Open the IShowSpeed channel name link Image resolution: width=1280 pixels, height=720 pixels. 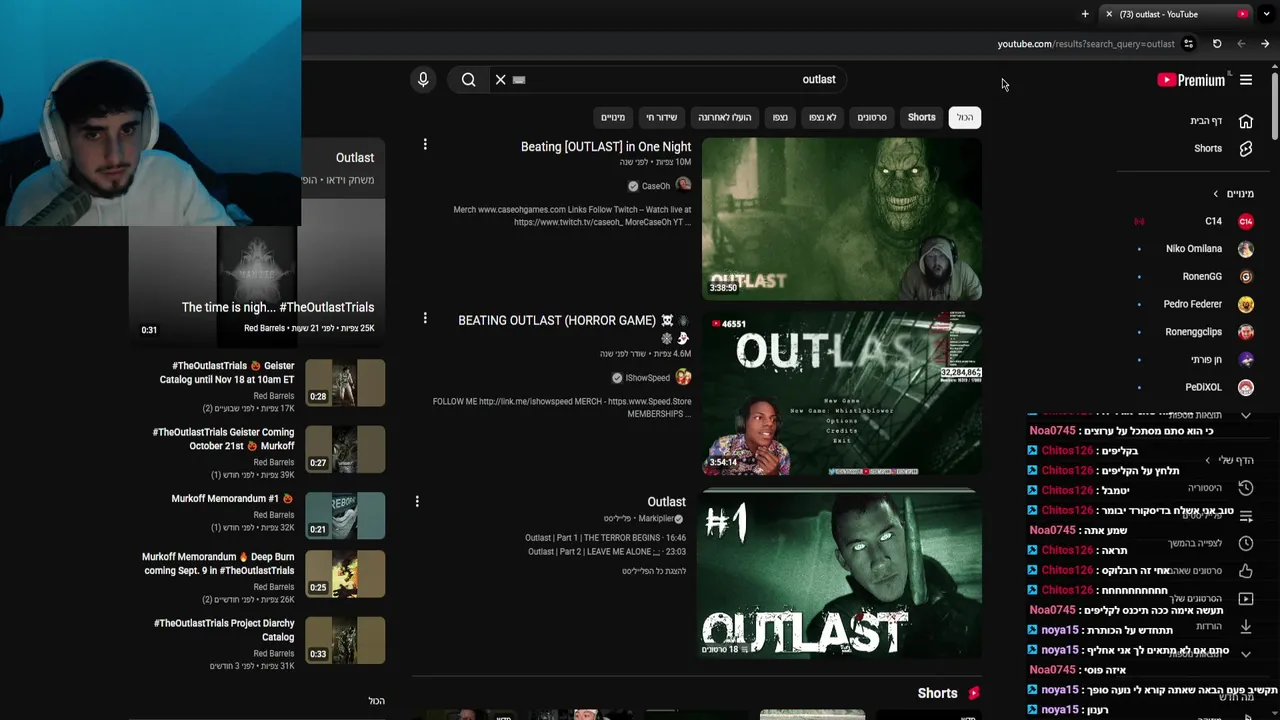648,378
